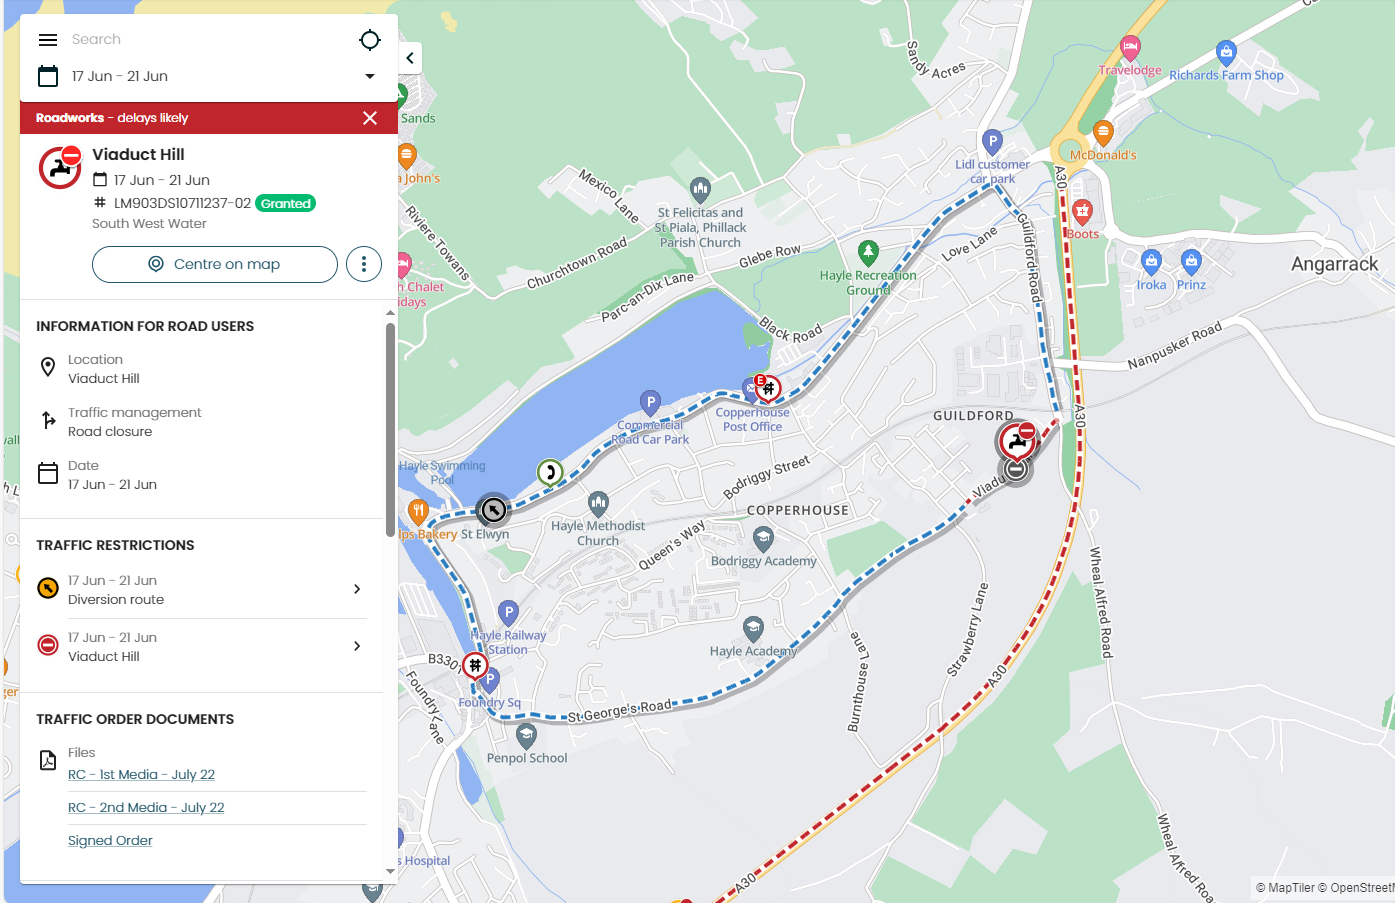
Task: Expand the Diversion route restriction entry
Action: [x=202, y=590]
